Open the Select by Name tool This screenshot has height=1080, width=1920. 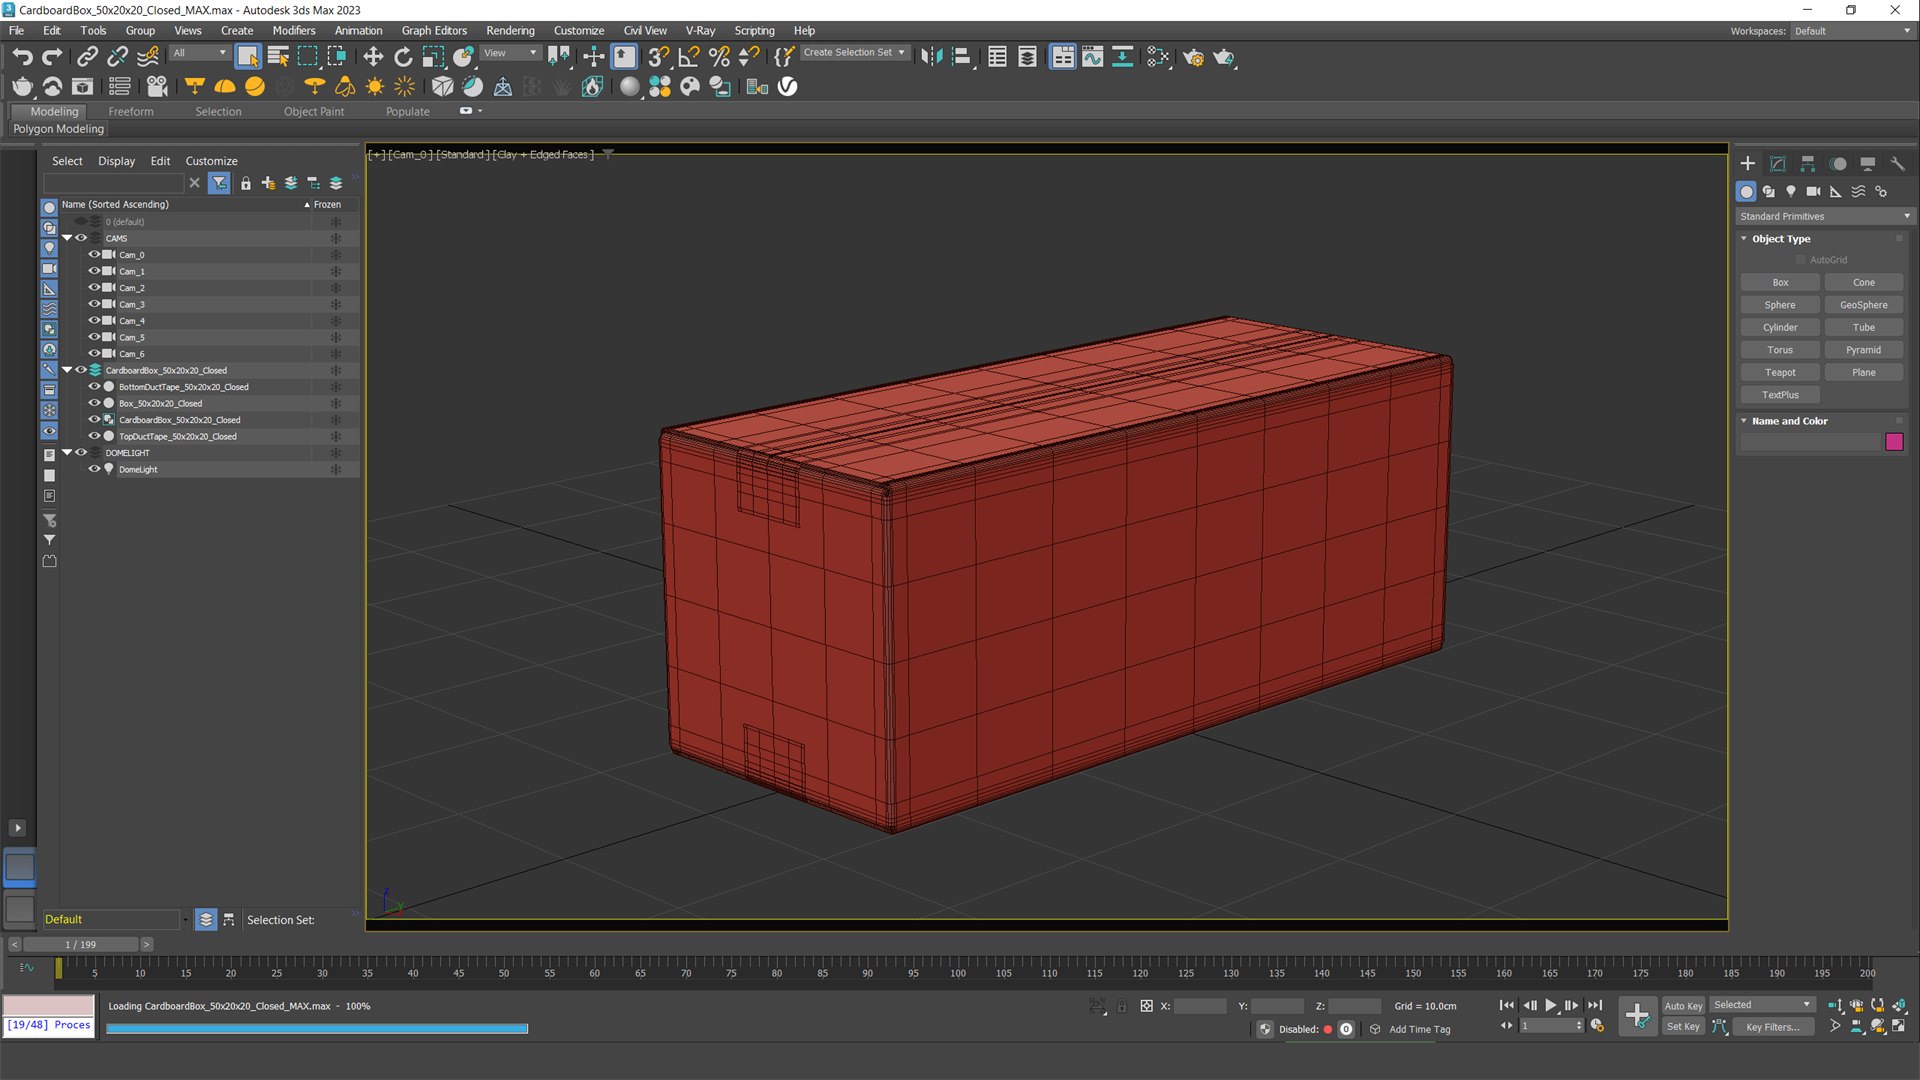click(278, 57)
